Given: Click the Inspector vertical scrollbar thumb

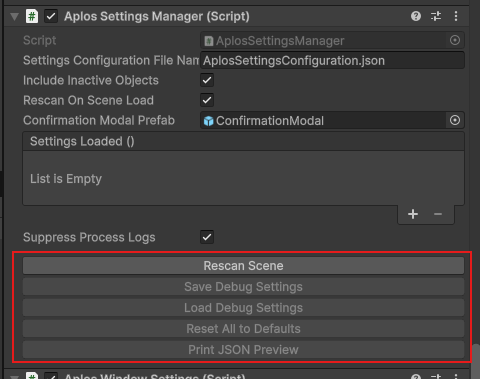Looking at the screenshot, I should (476, 362).
